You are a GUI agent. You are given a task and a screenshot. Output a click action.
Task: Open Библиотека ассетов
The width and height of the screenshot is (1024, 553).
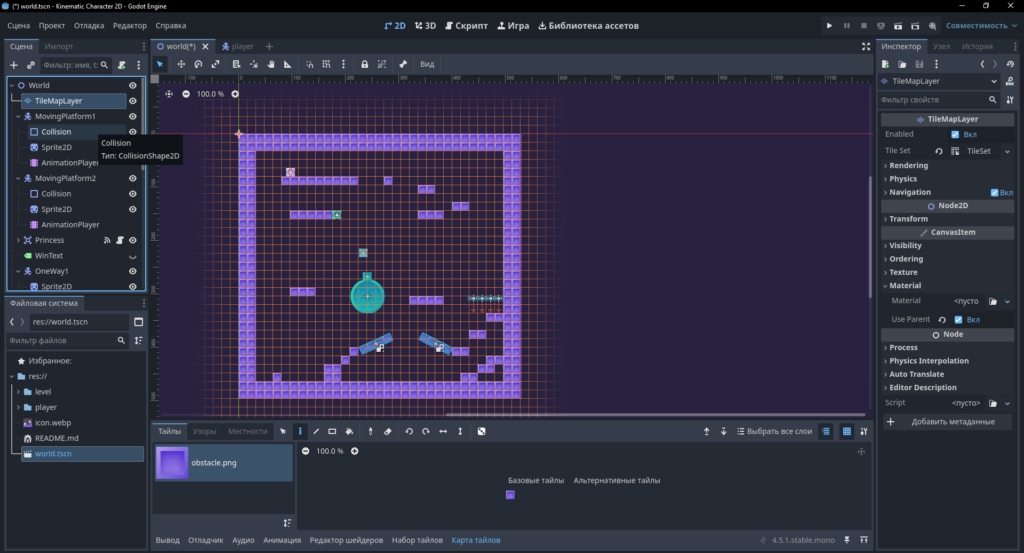tap(588, 25)
